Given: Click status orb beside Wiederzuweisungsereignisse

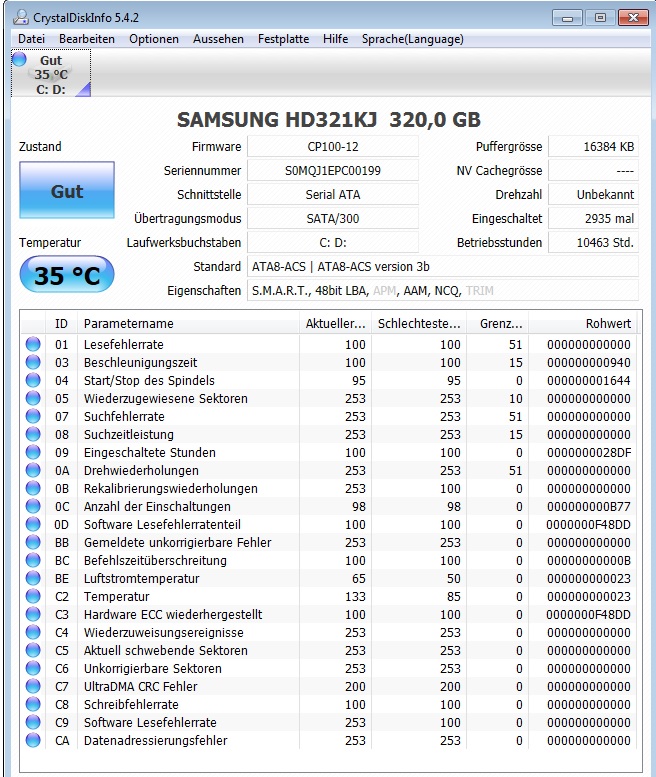Looking at the screenshot, I should click(x=33, y=632).
